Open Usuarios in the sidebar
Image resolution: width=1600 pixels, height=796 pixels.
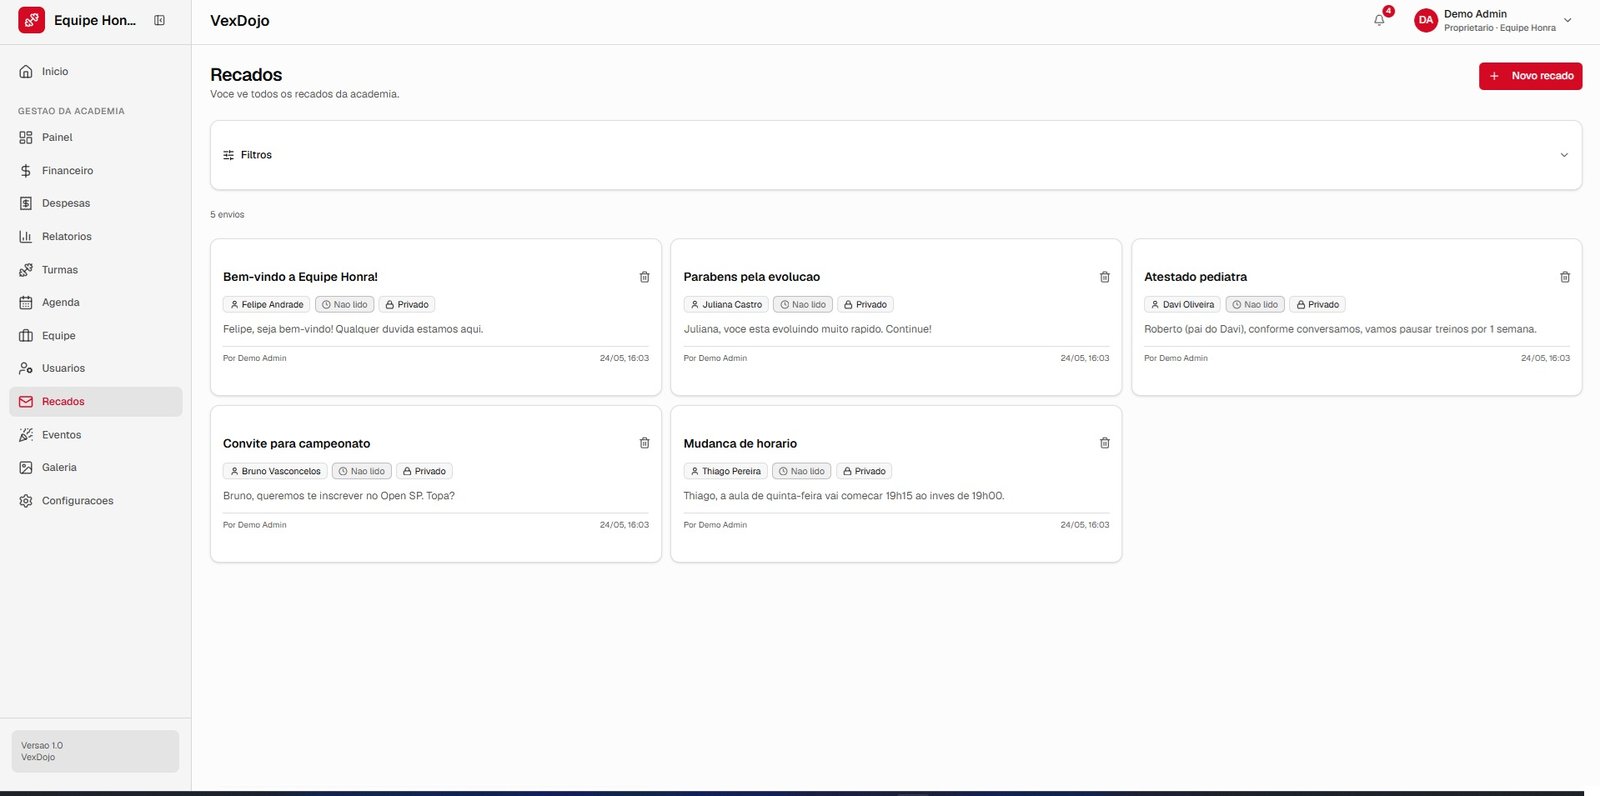click(x=96, y=369)
